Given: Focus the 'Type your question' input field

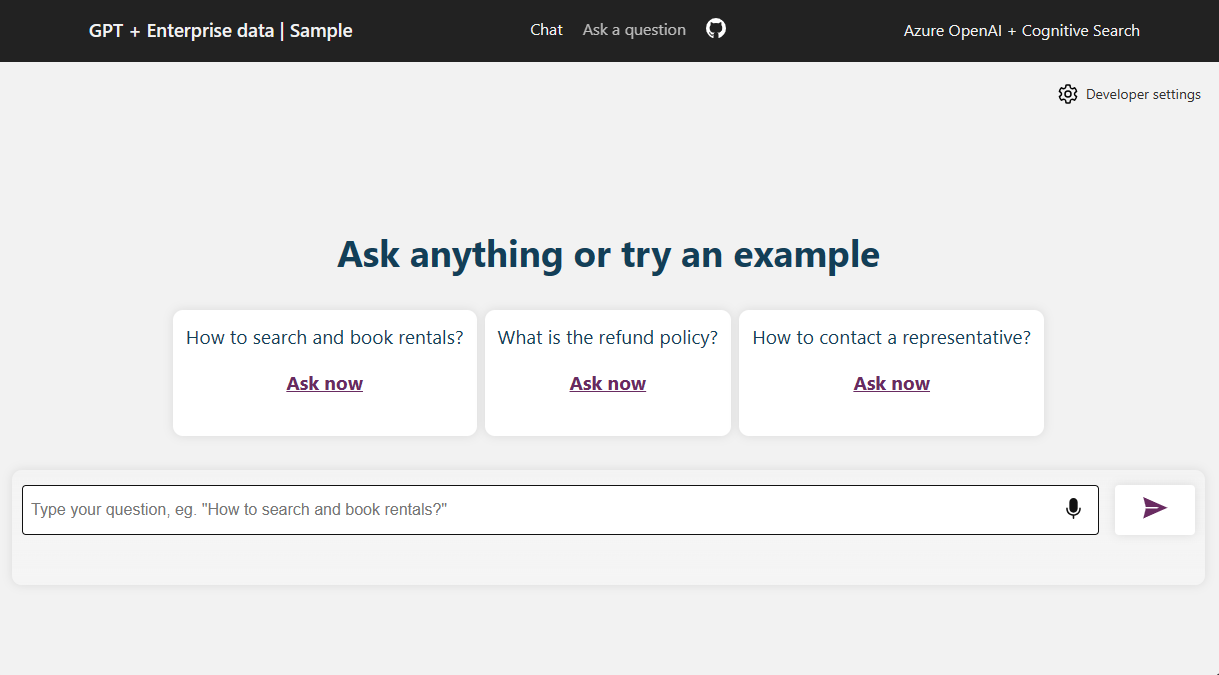Looking at the screenshot, I should tap(540, 510).
